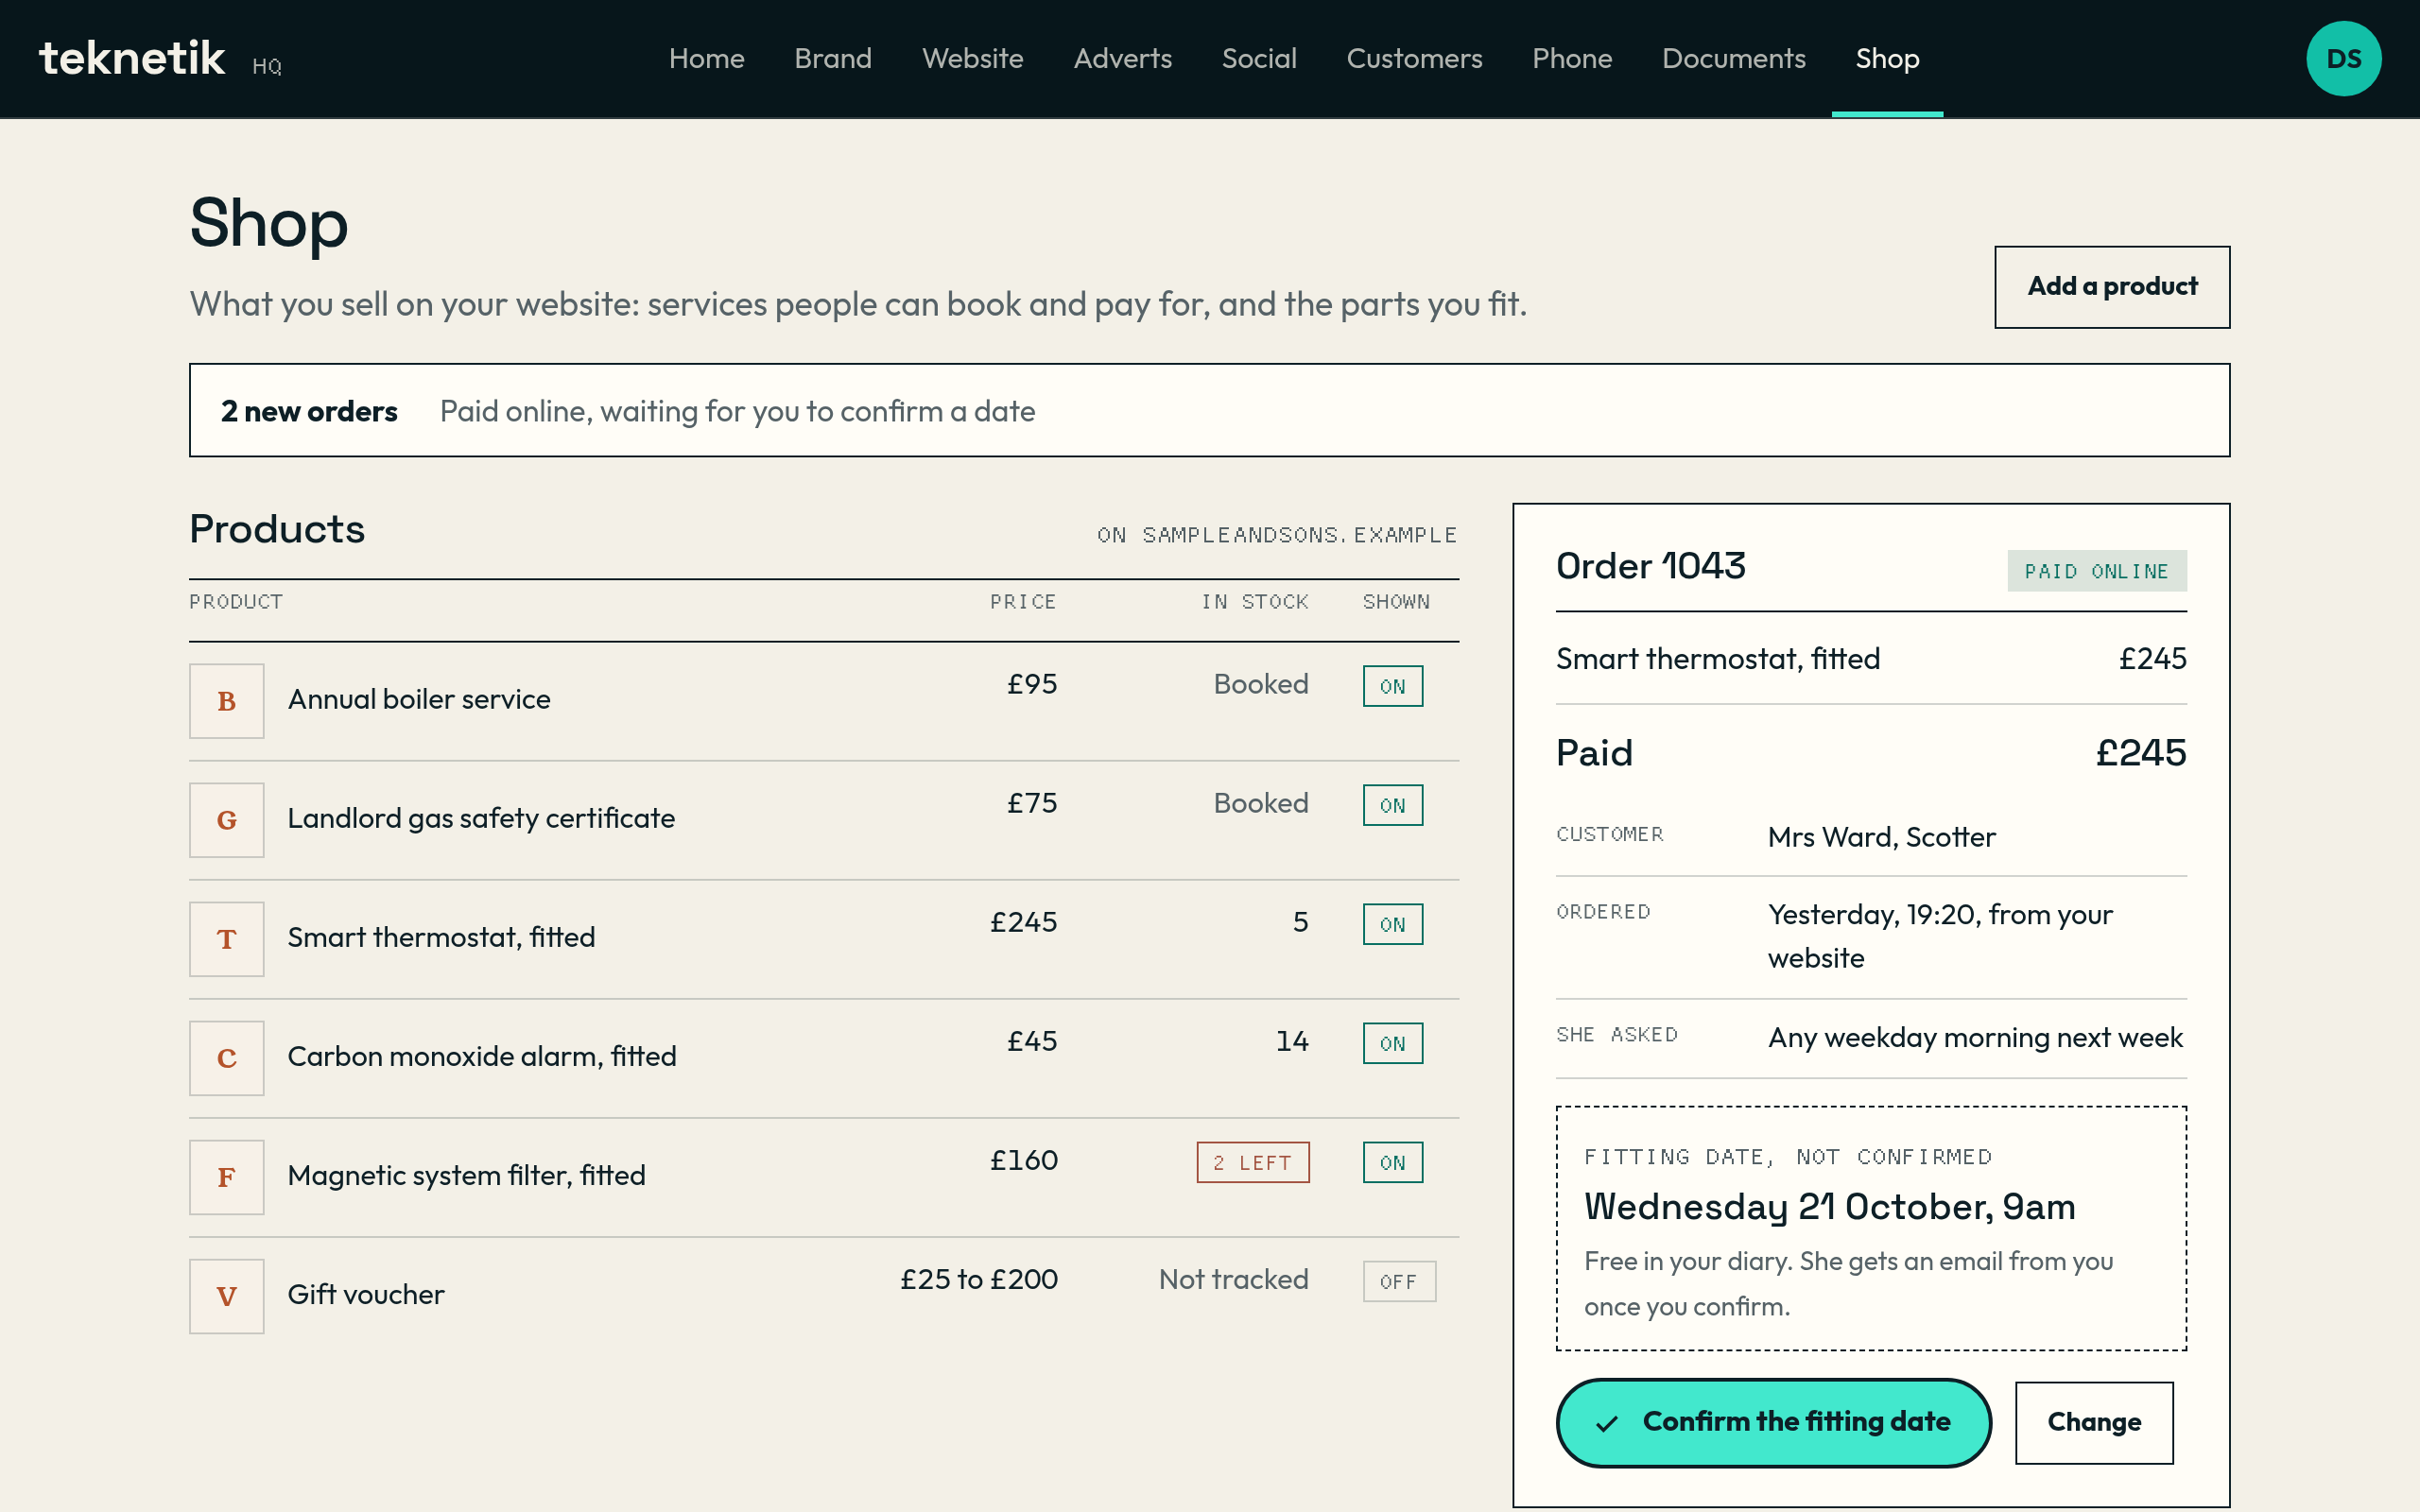Open the Adverts tab

pos(1122,59)
